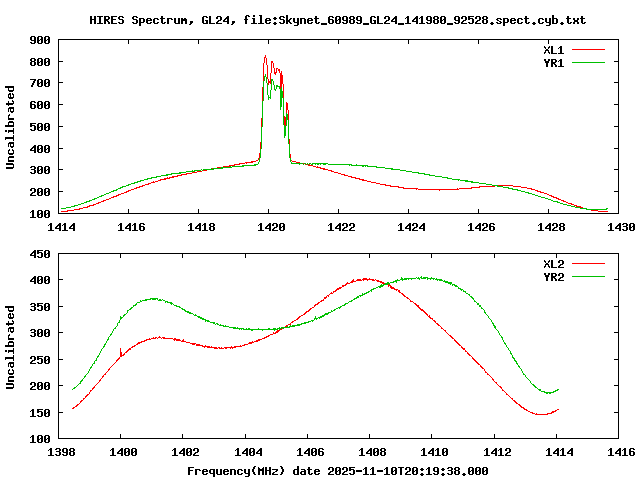Viewport: 640px width, 480px height.
Task: Click the red XL1 legend line sample
Action: point(588,50)
